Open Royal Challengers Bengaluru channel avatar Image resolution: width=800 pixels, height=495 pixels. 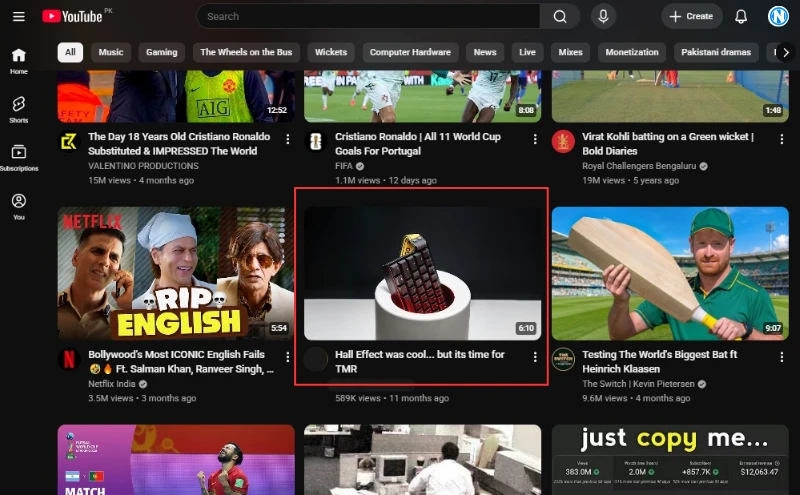pyautogui.click(x=563, y=141)
